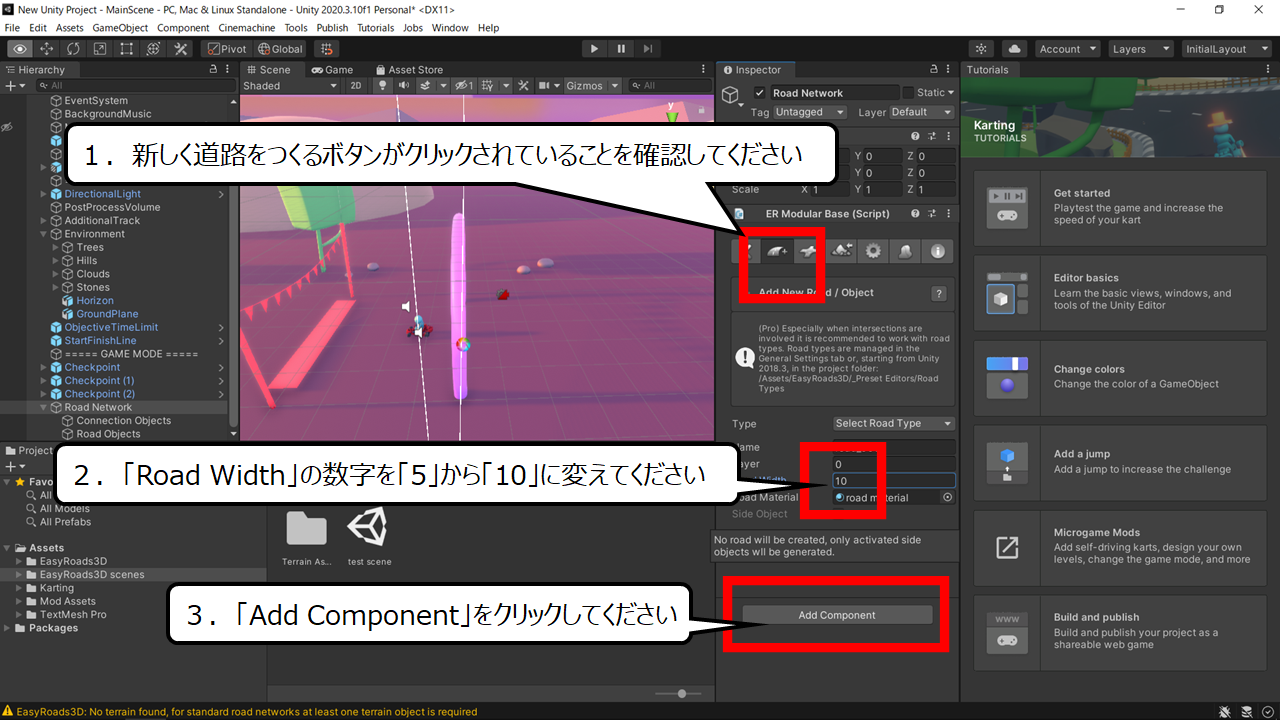Select GroundPlane in the Hierarchy
The height and width of the screenshot is (720, 1280).
tap(107, 314)
